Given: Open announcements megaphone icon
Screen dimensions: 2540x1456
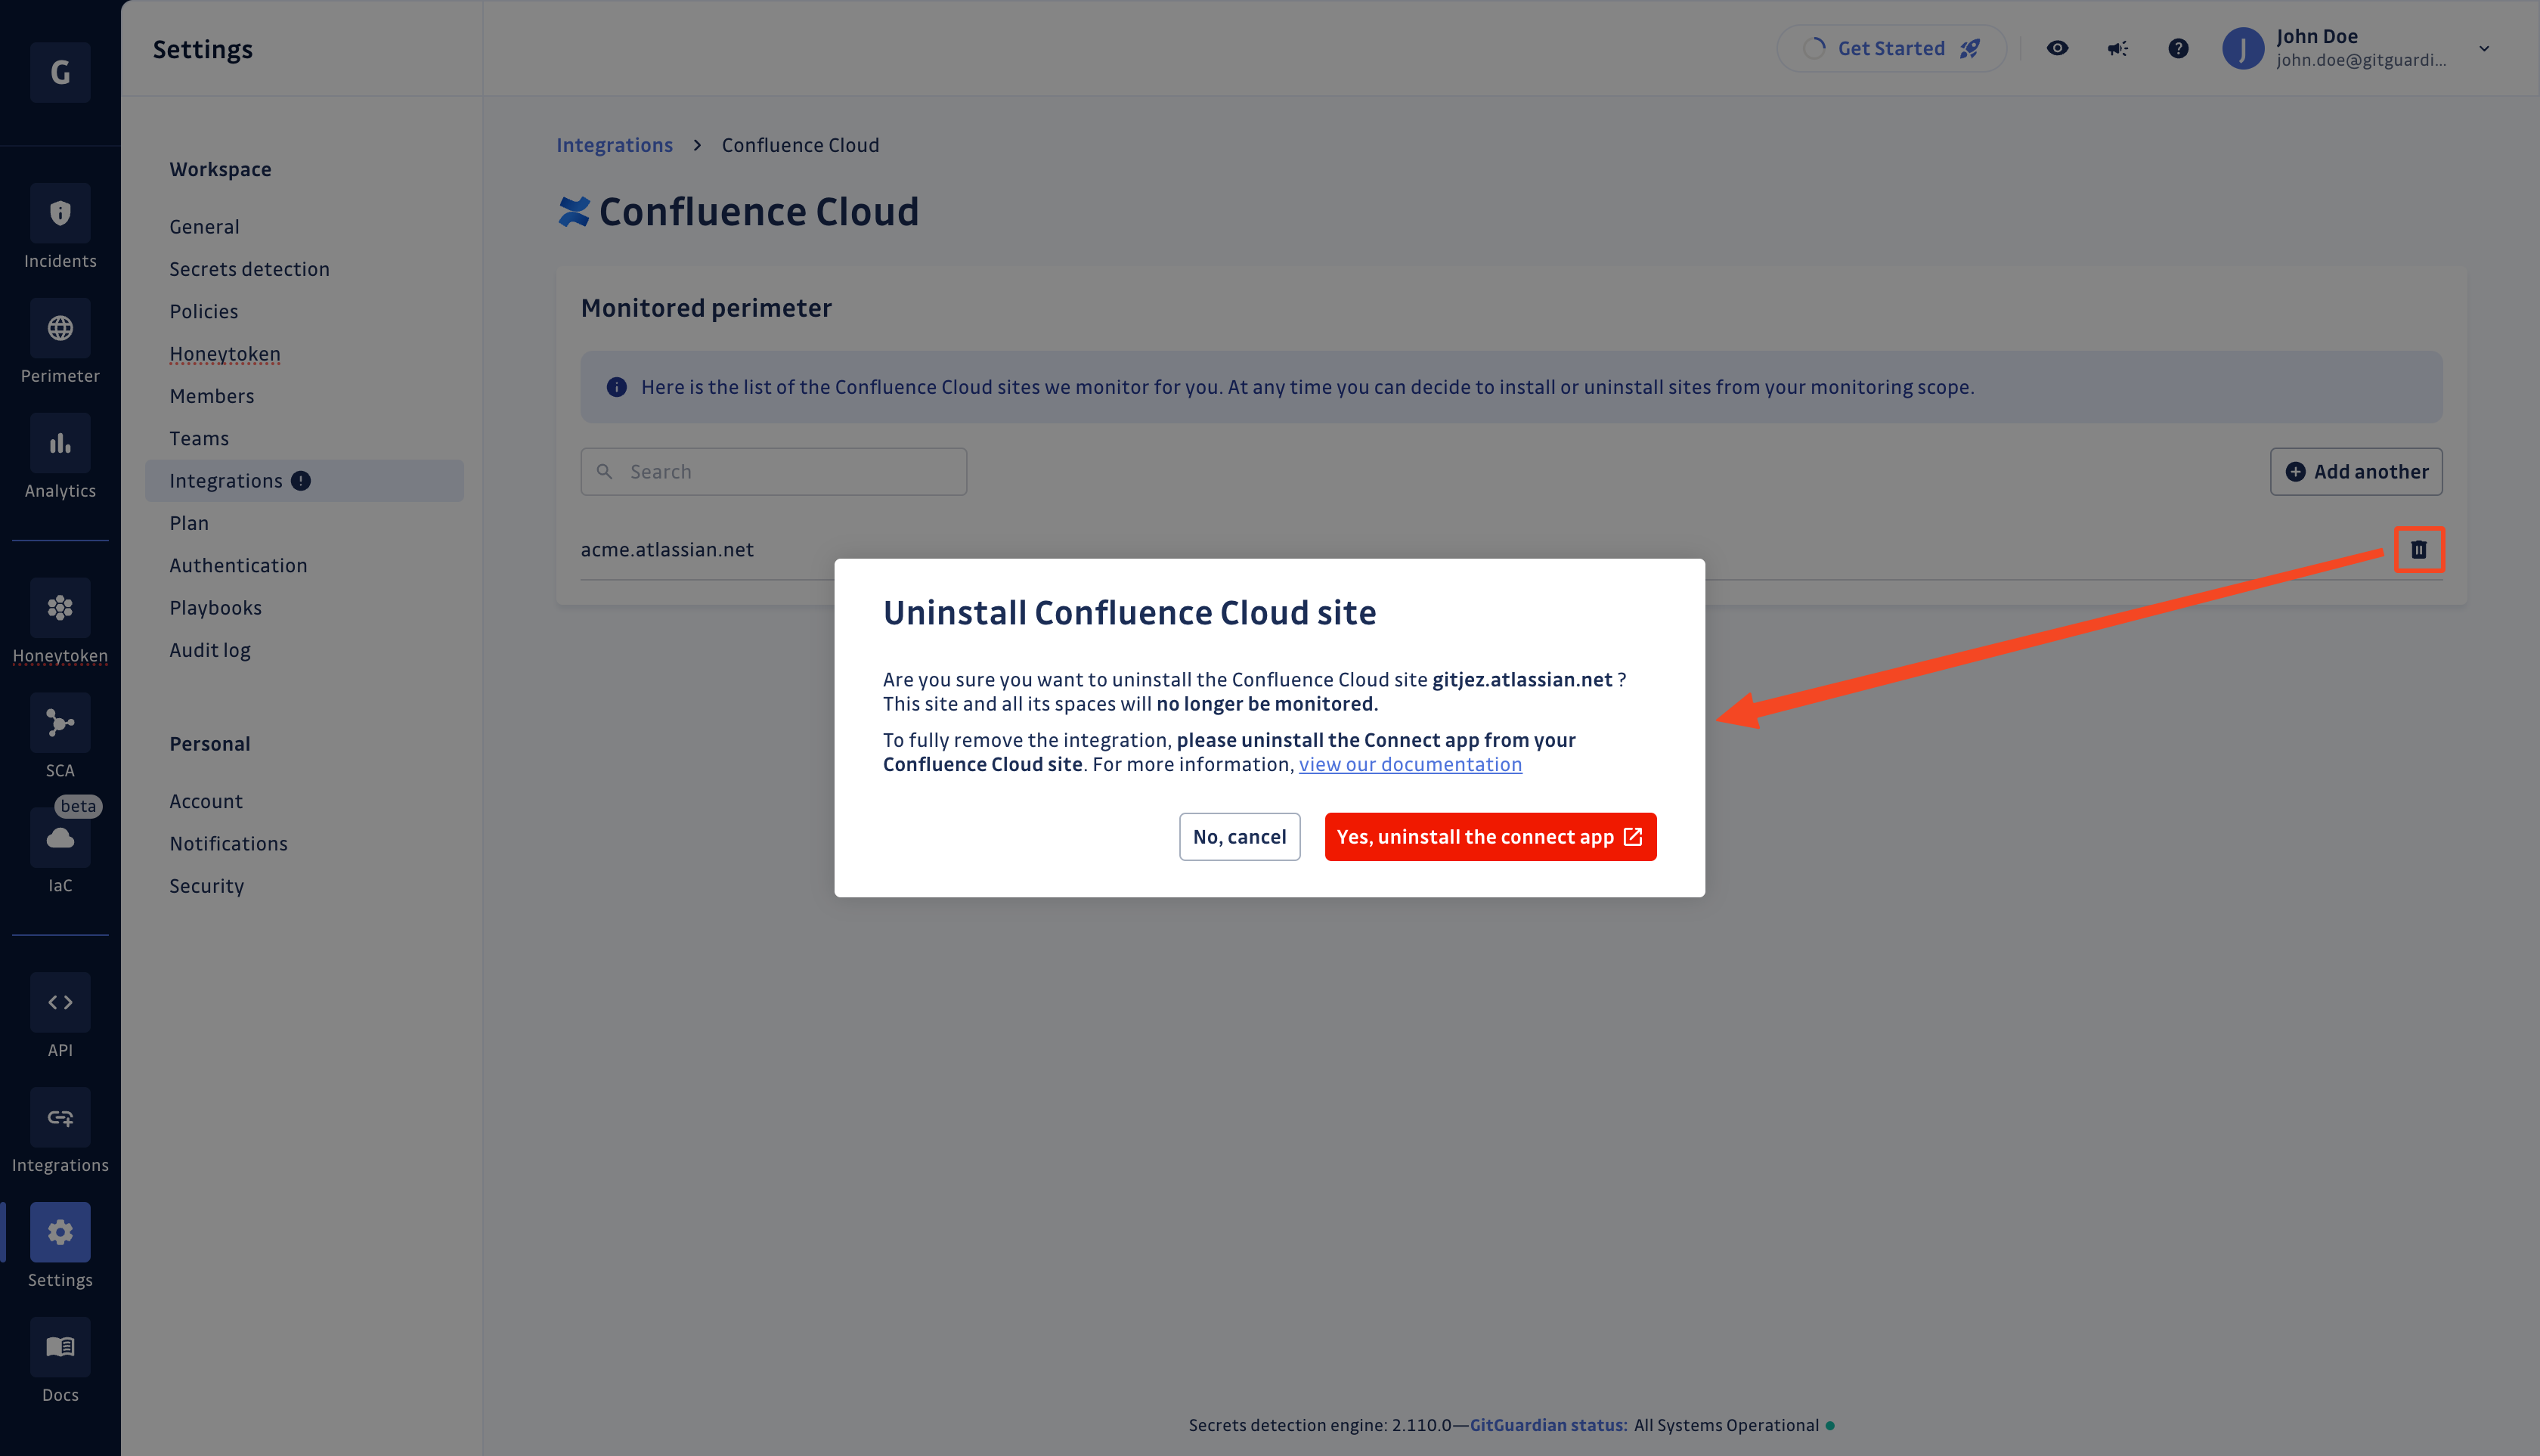Looking at the screenshot, I should click(2117, 48).
